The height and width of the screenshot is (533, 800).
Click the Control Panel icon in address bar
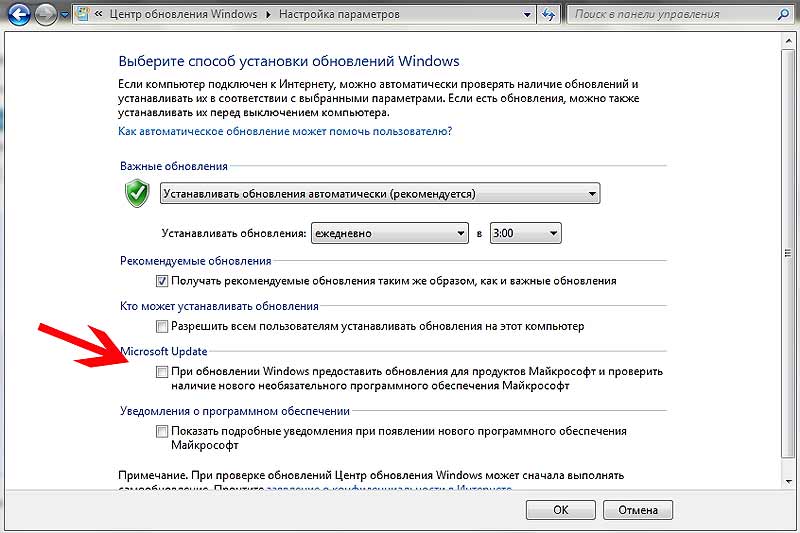(83, 14)
